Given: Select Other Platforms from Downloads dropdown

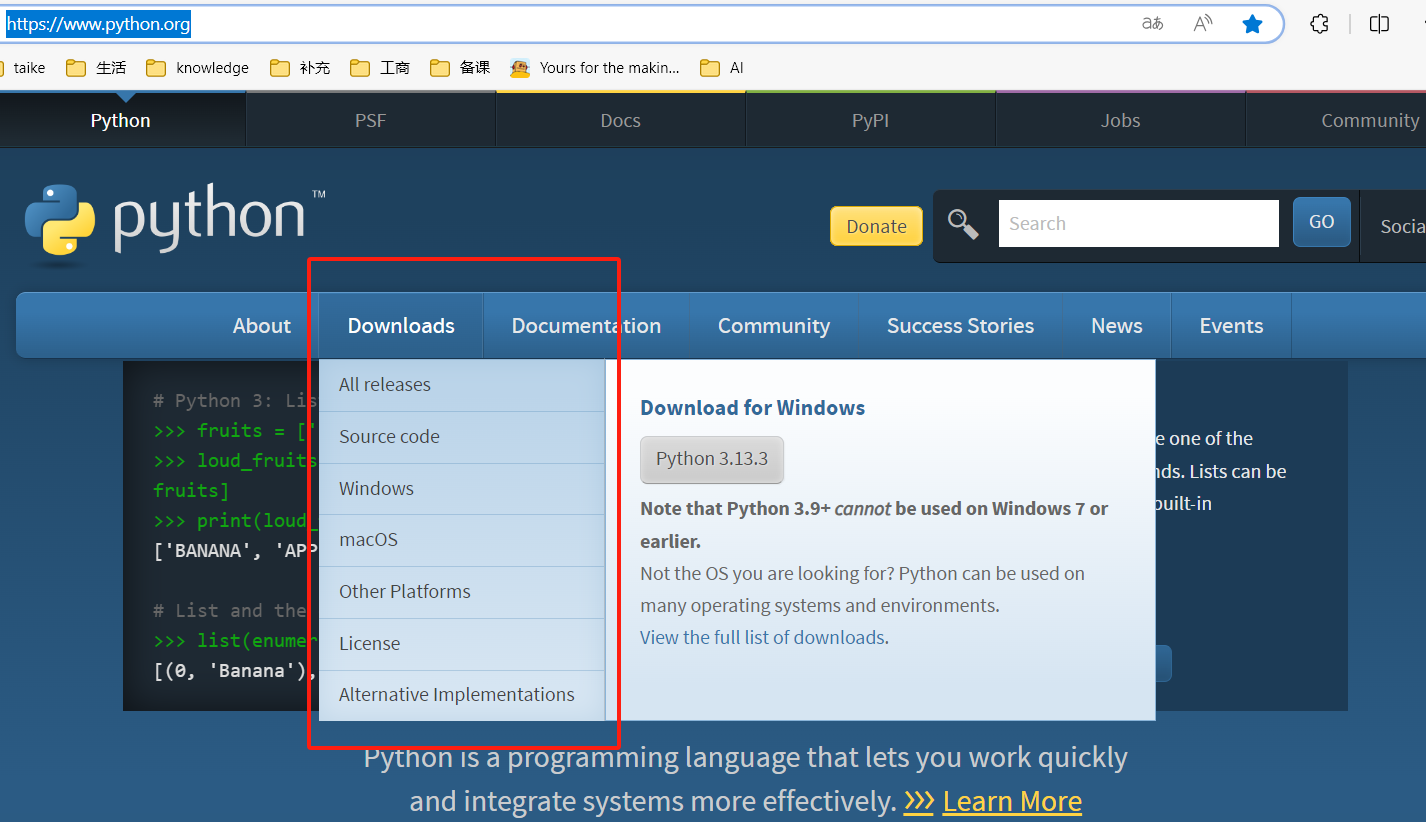Looking at the screenshot, I should [462, 592].
